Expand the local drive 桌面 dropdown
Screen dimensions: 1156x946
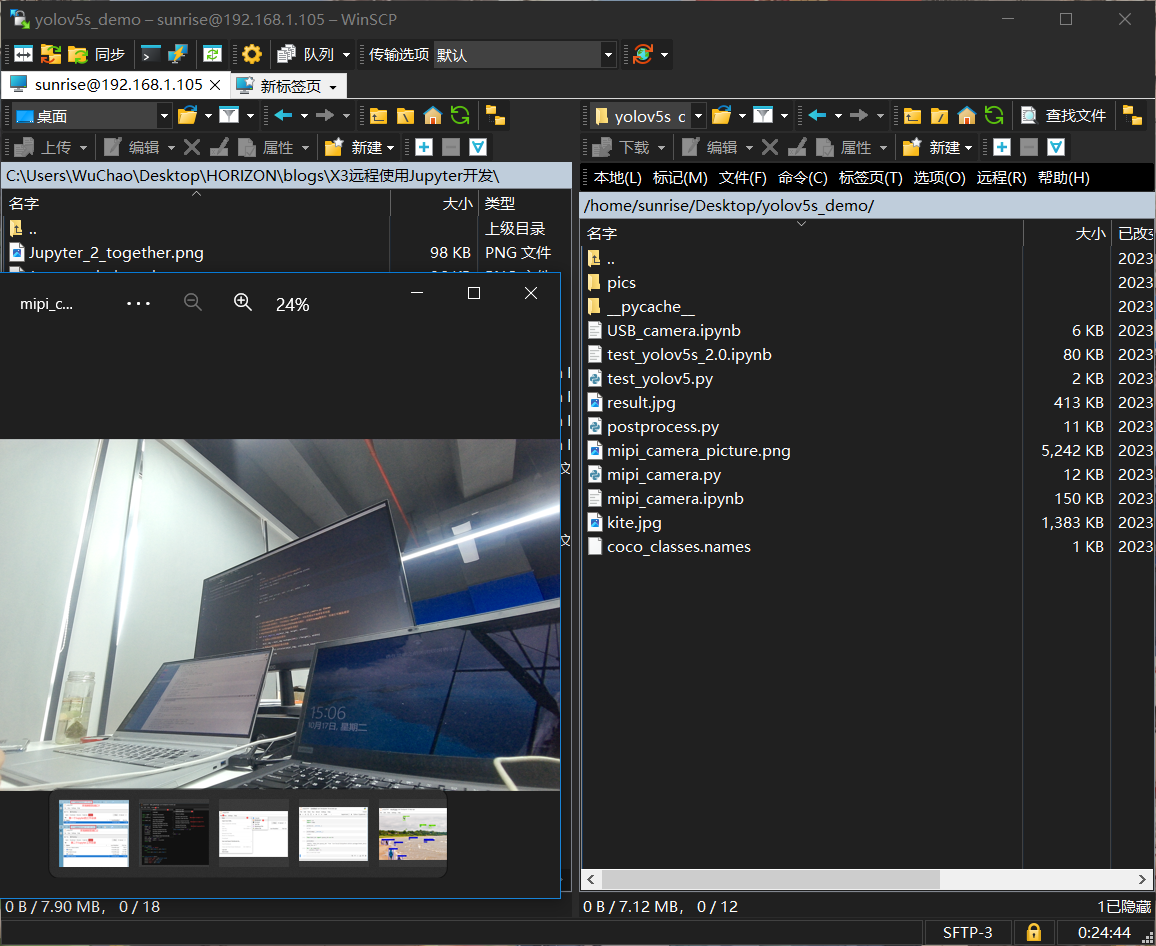(x=164, y=116)
